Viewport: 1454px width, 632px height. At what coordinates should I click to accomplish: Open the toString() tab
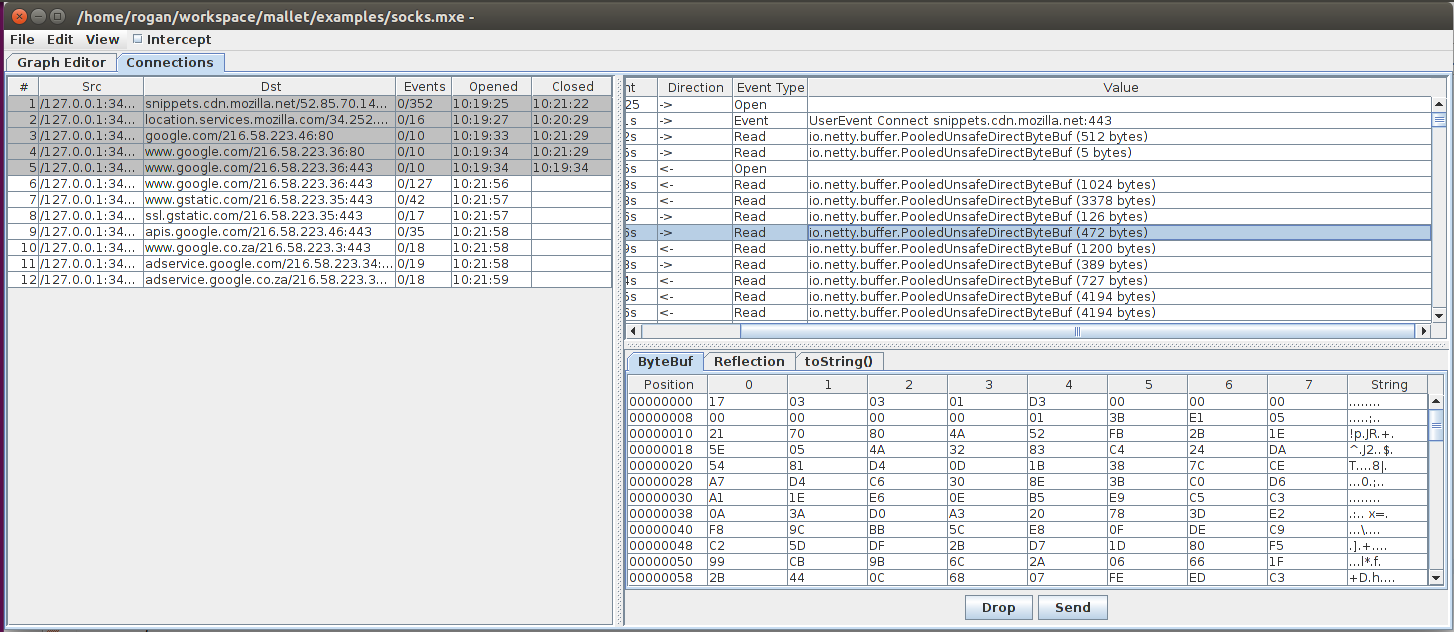coord(838,362)
